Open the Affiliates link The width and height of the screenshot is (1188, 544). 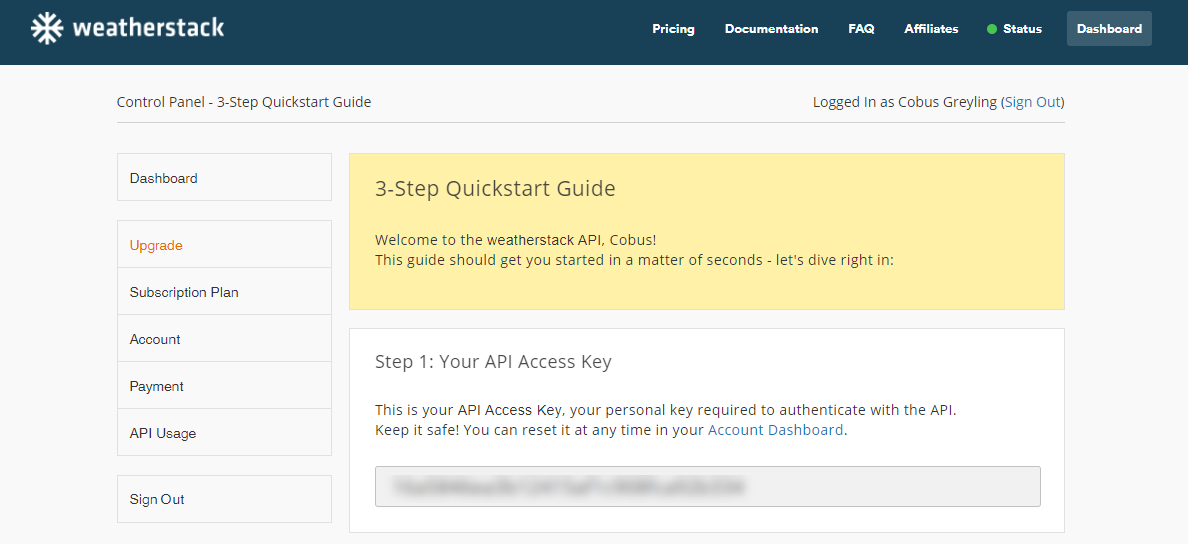tap(931, 29)
